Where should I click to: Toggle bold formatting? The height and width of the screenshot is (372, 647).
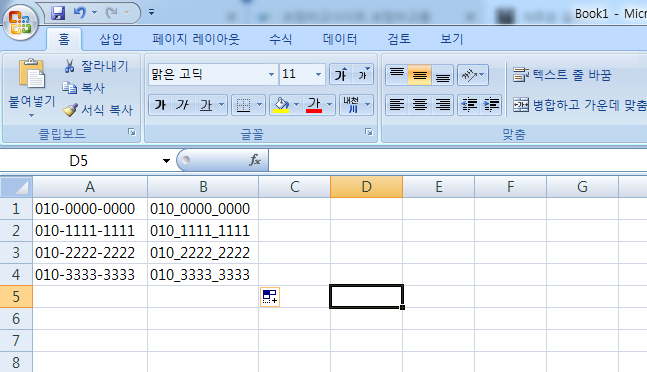(160, 105)
